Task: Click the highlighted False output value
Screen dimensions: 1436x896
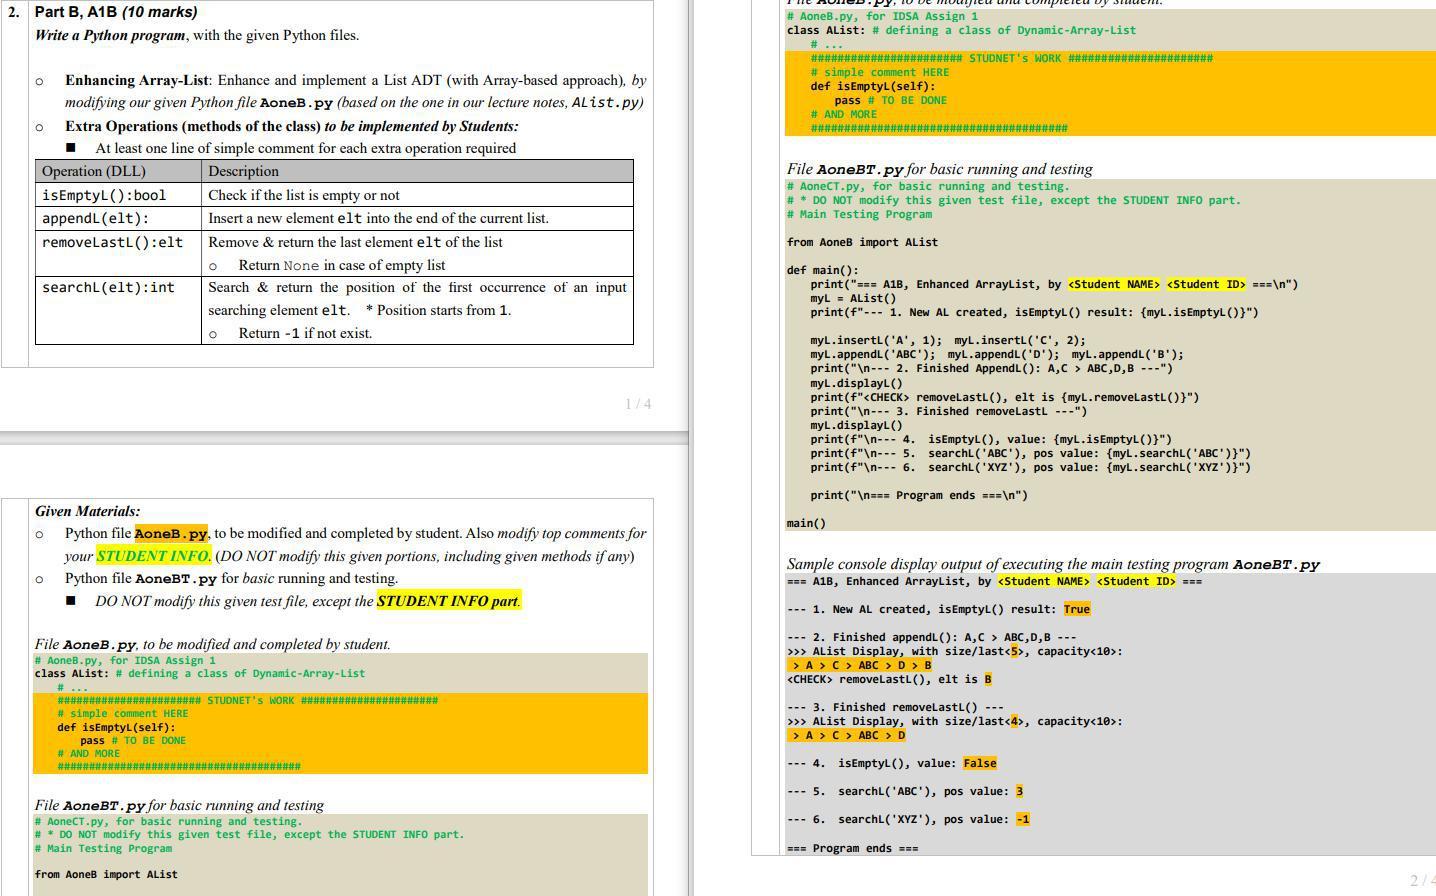Action: pos(979,762)
